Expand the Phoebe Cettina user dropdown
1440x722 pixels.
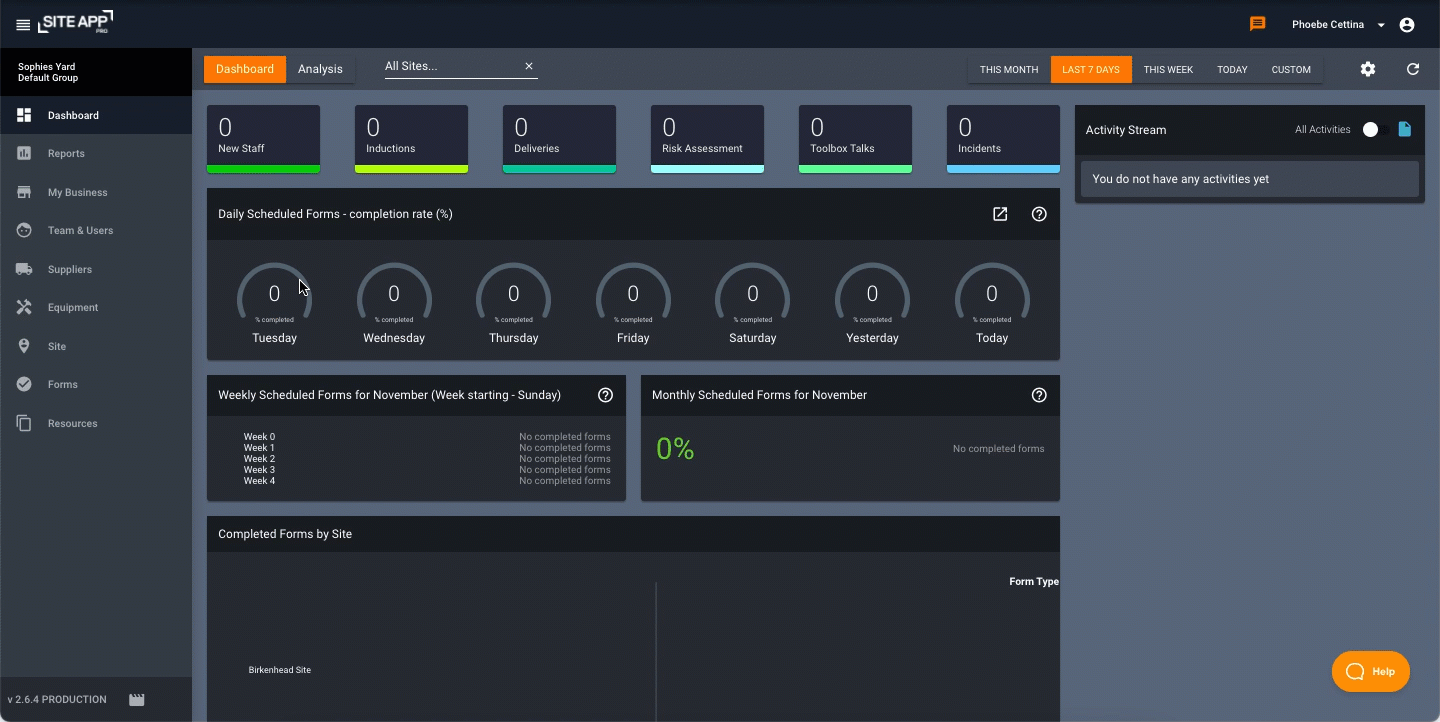point(1381,25)
